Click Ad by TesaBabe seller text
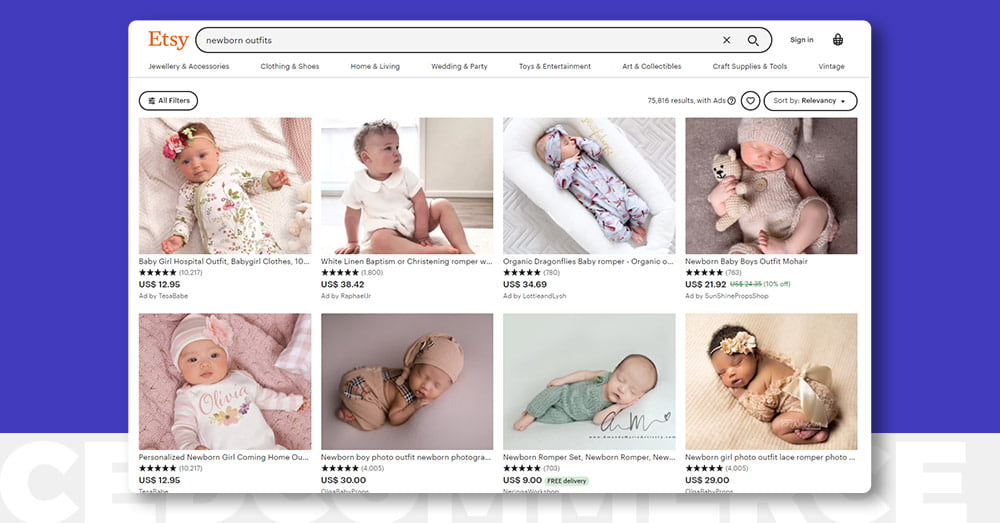This screenshot has height=523, width=1000. pos(163,296)
